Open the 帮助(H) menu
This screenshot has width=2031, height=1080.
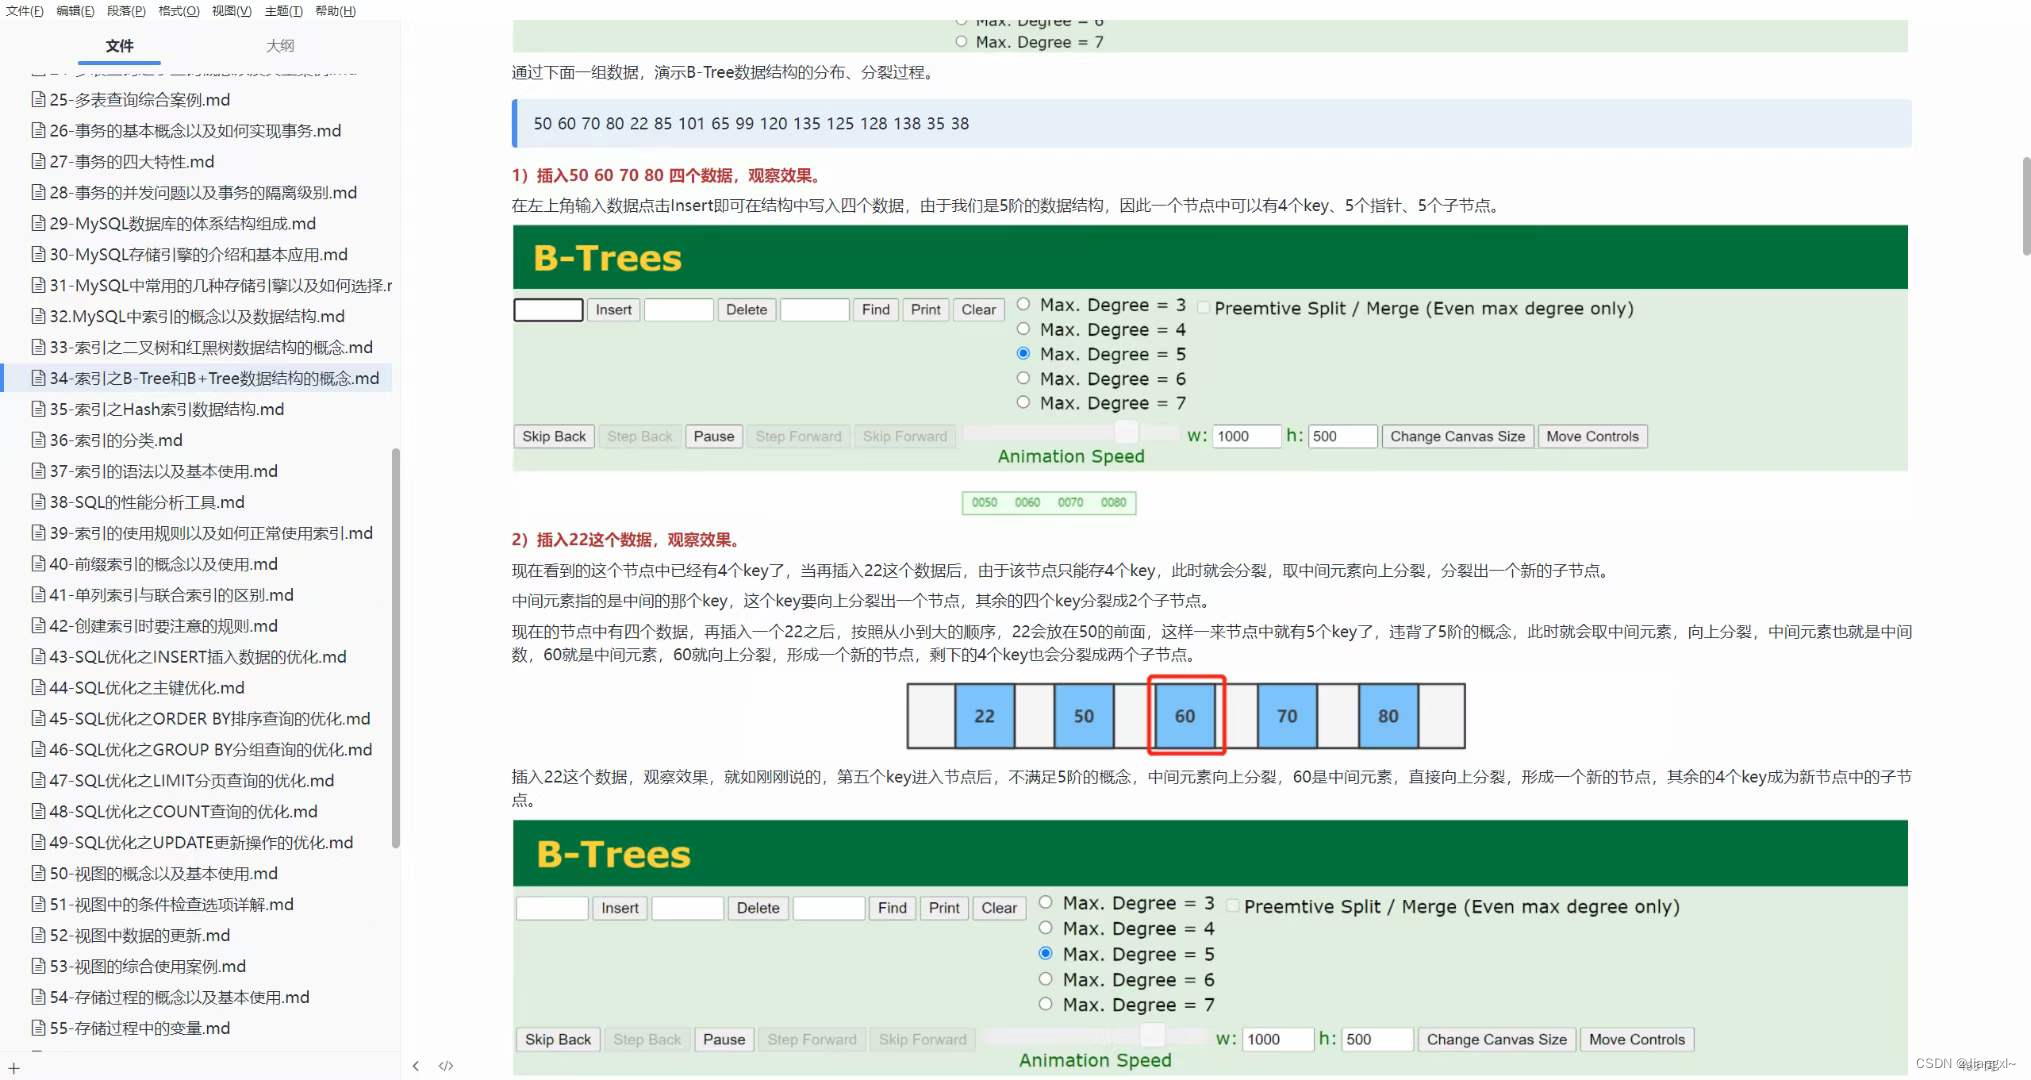(x=336, y=11)
